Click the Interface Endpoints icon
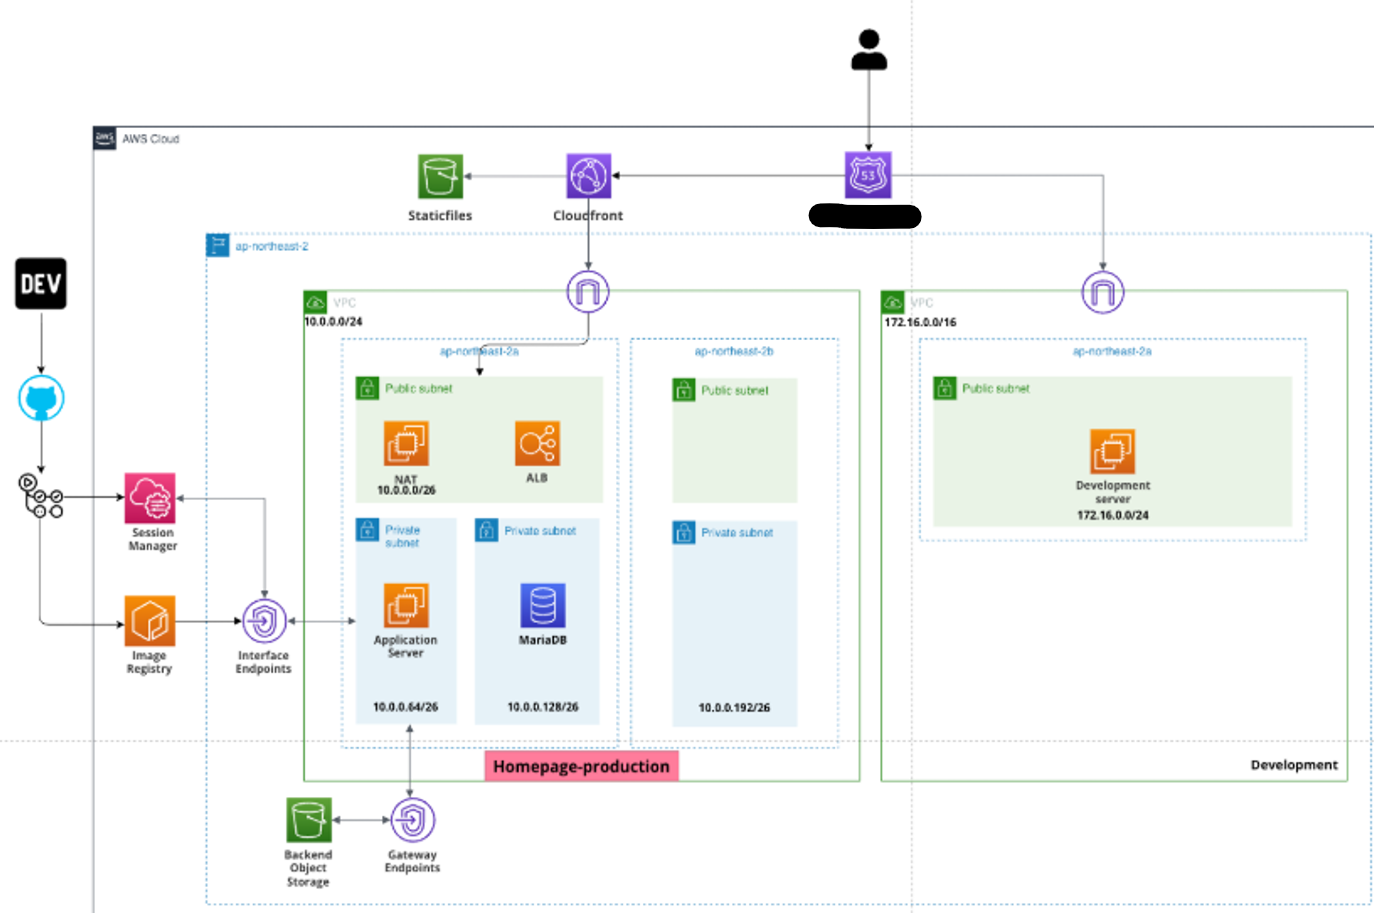Viewport: 1374px width, 913px height. 264,622
